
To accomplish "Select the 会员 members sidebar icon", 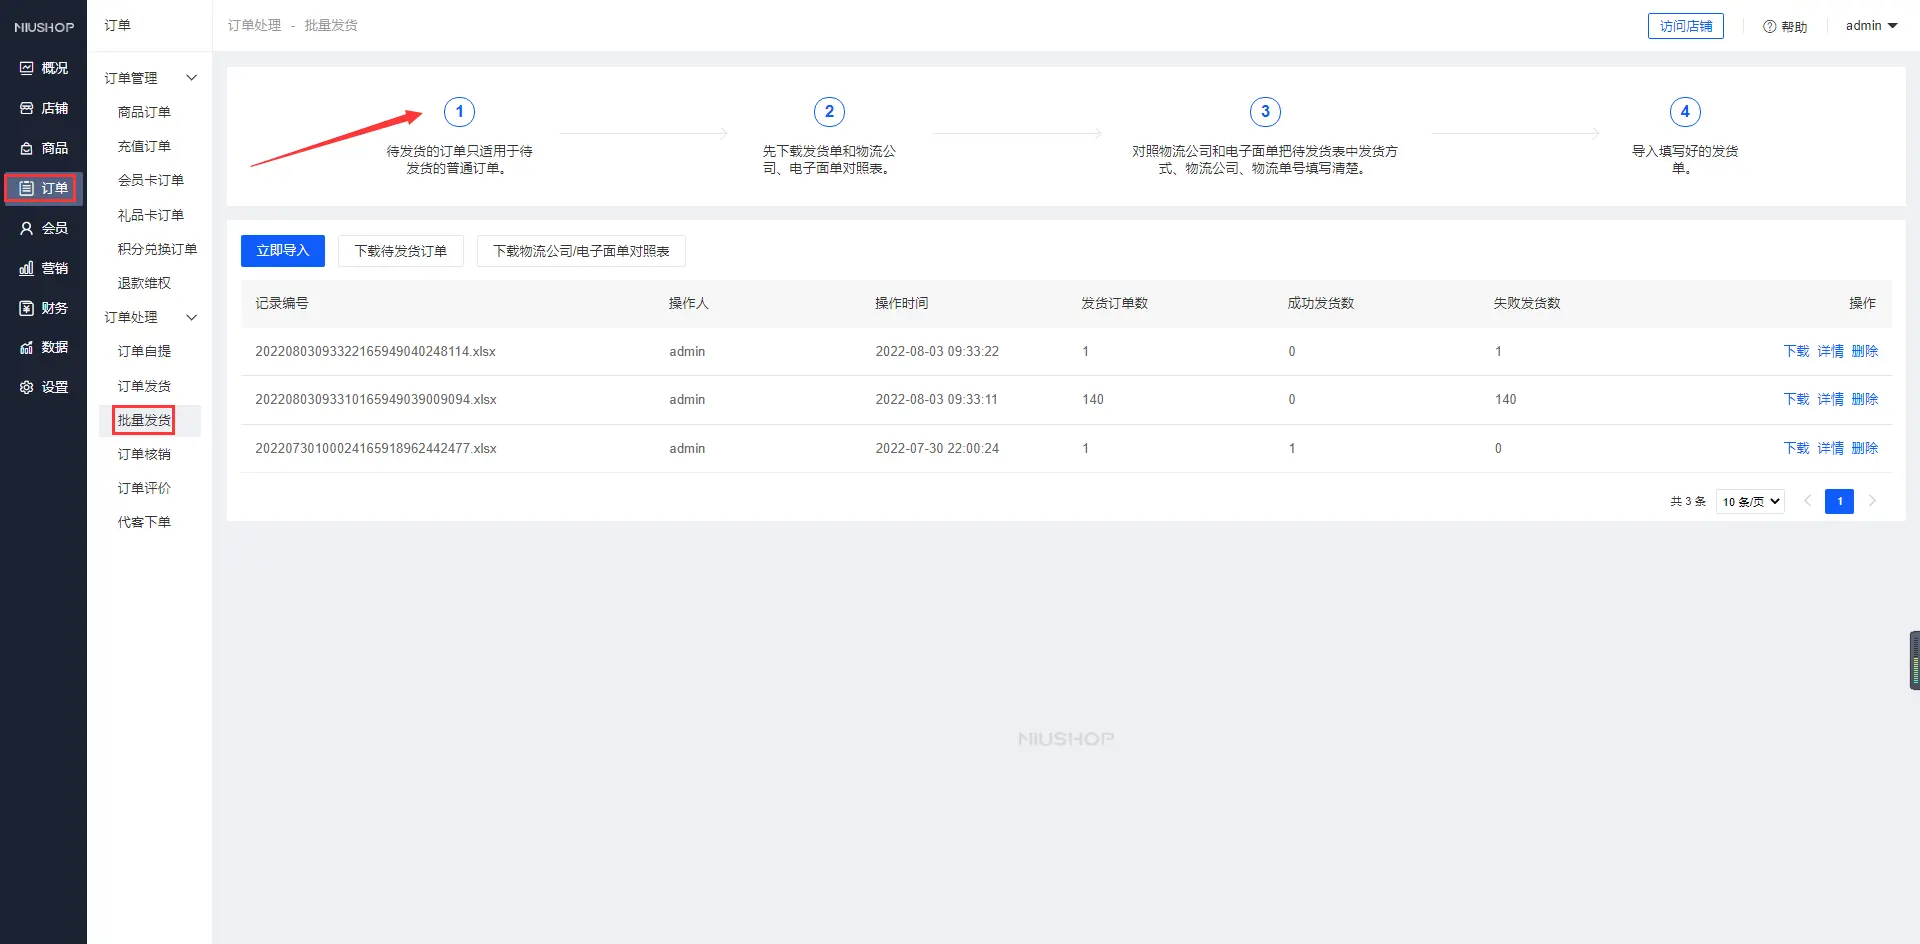I will 27,228.
